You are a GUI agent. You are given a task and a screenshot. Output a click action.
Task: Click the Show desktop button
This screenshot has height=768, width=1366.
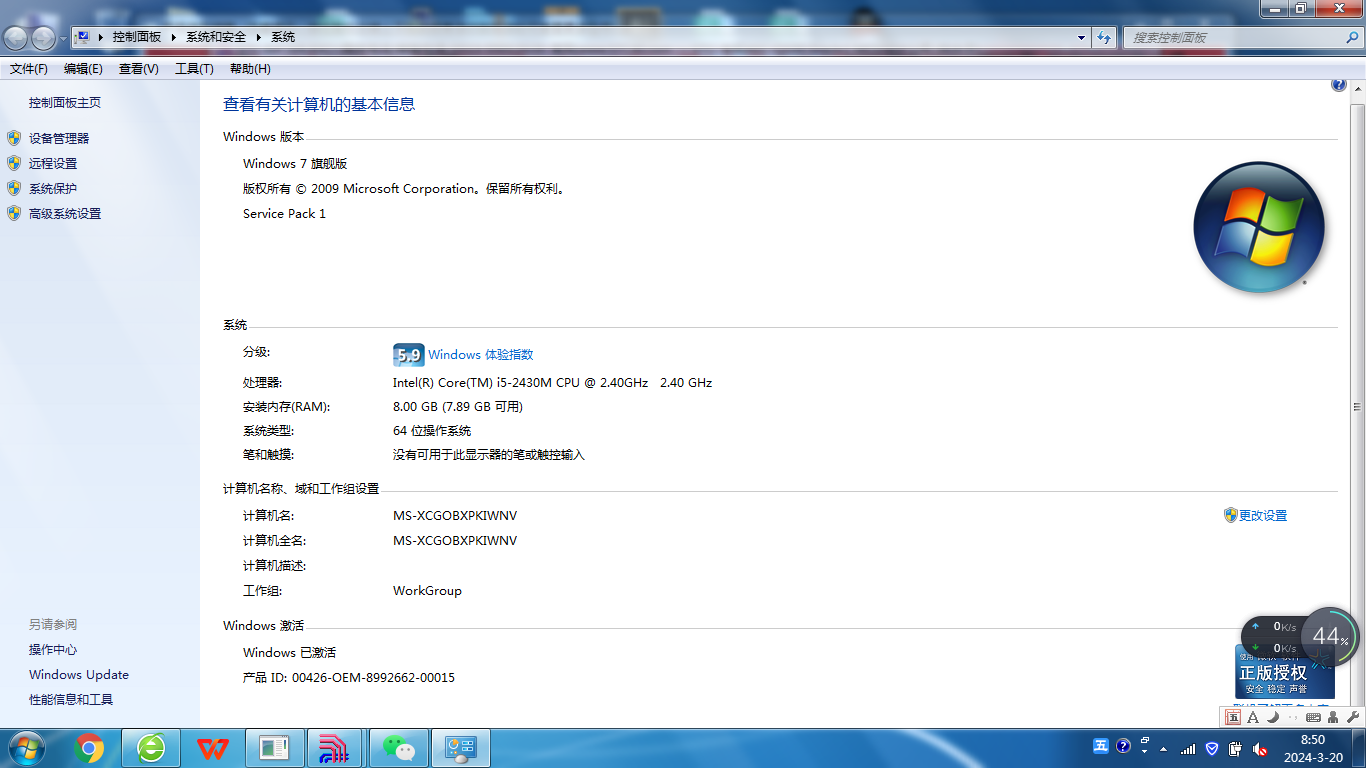pyautogui.click(x=1358, y=748)
